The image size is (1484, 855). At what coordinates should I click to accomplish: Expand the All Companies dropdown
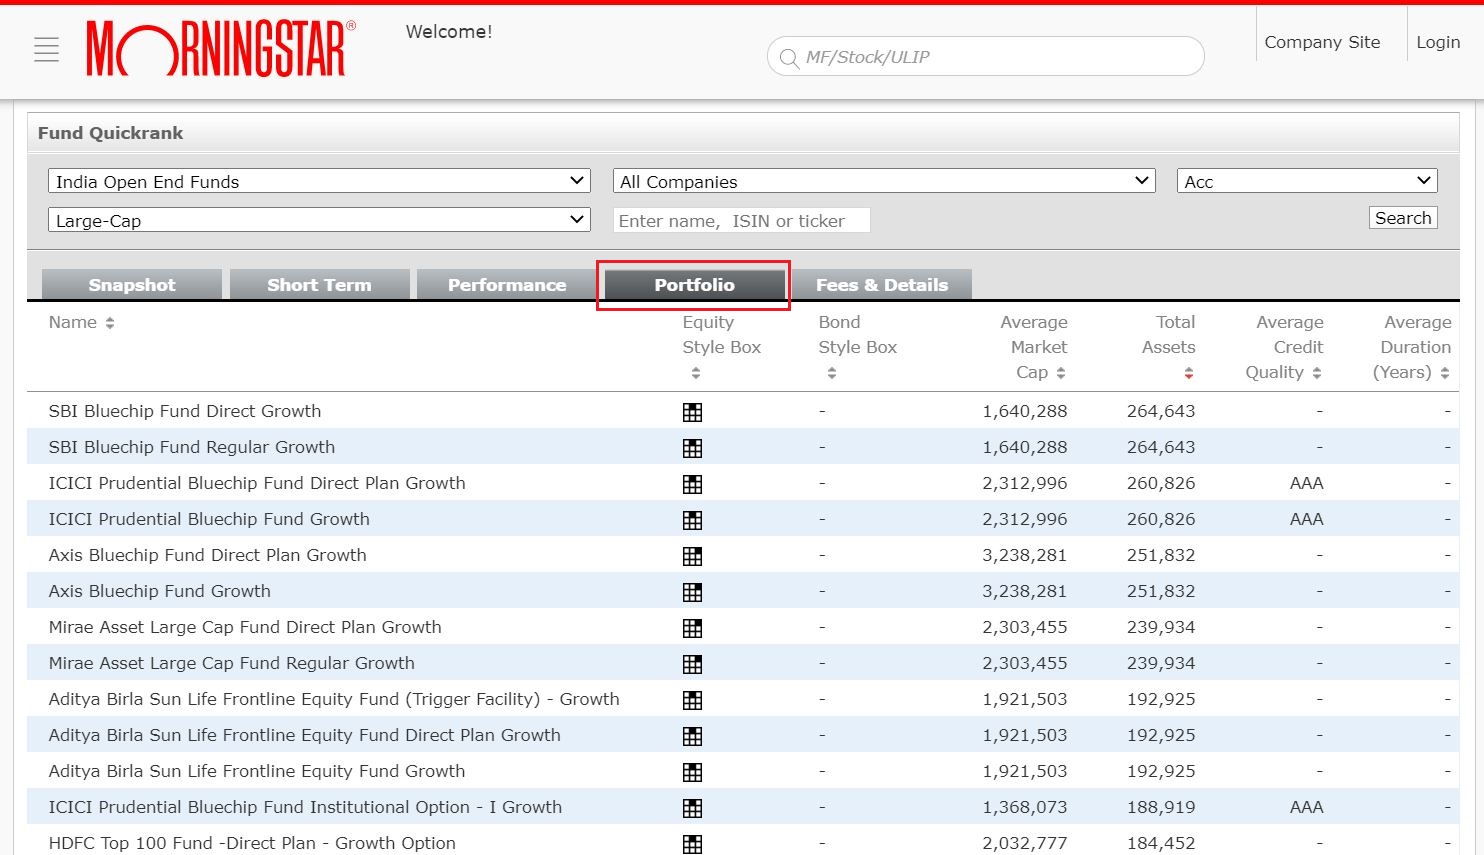[884, 181]
